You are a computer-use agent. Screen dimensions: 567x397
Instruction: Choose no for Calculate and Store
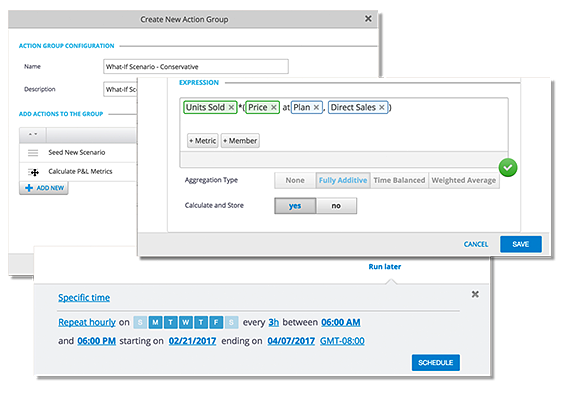(336, 206)
